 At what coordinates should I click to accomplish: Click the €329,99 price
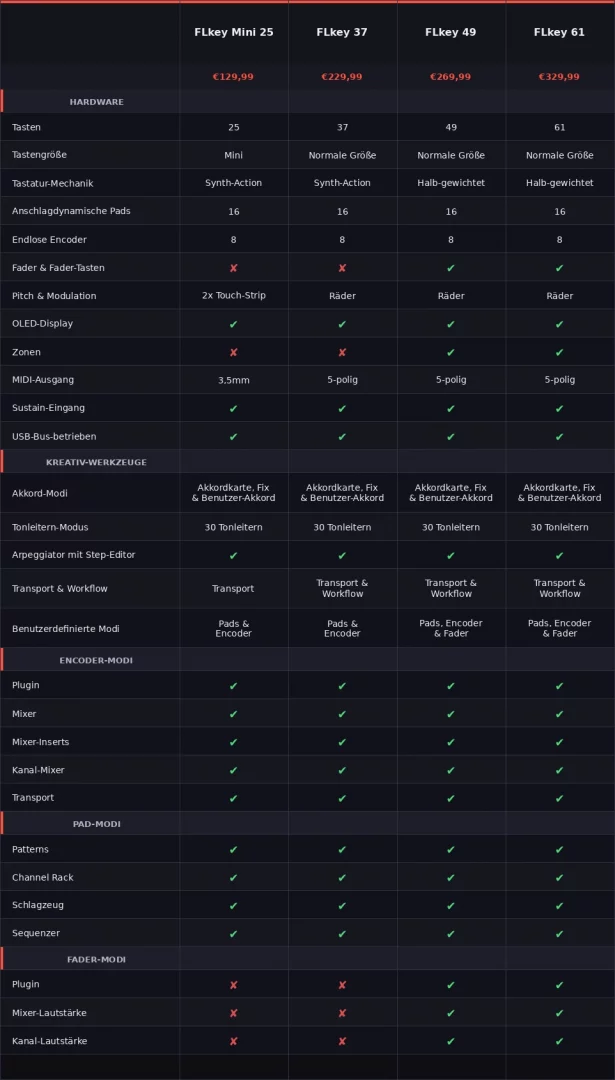559,76
